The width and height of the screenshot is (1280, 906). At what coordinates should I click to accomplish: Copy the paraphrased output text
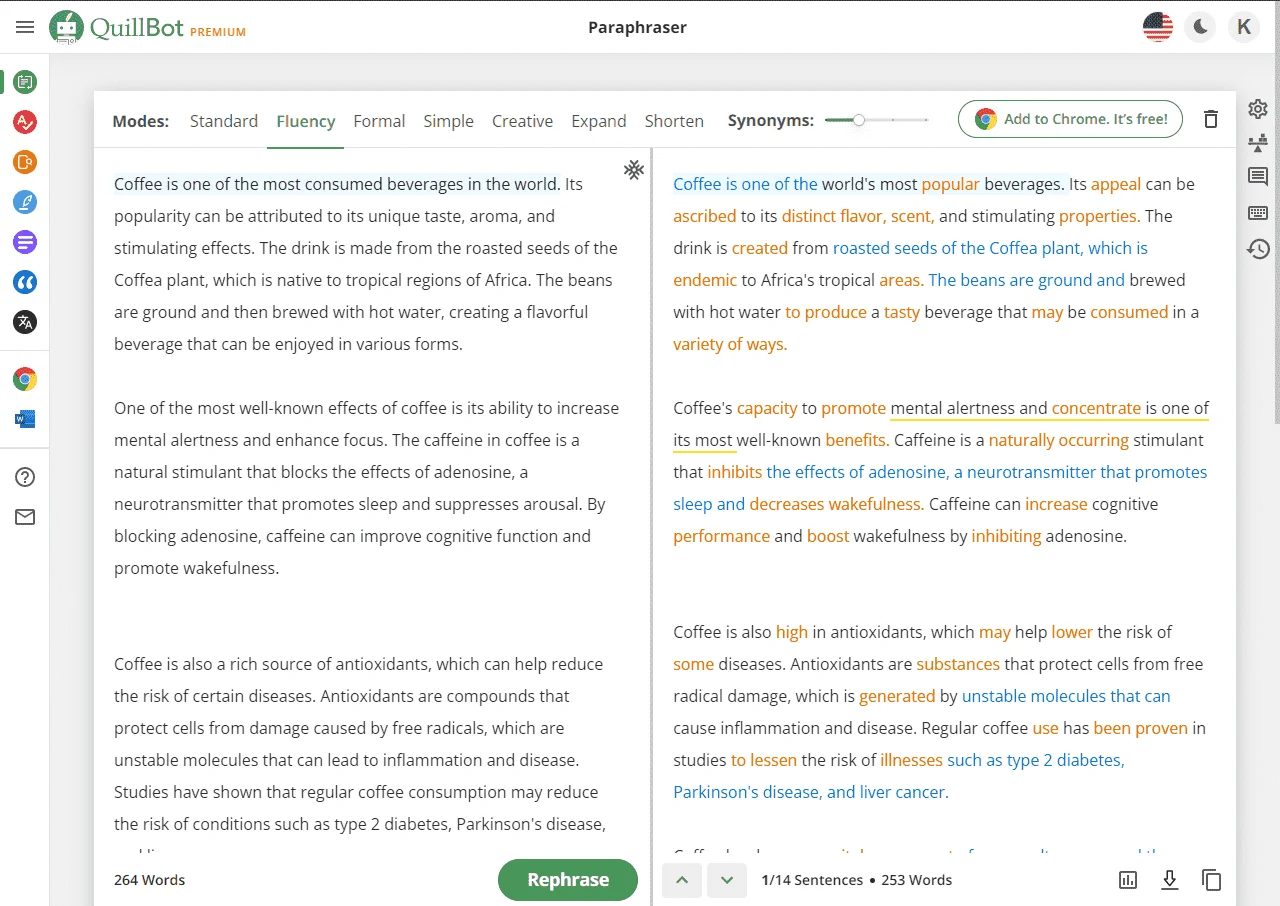pos(1212,880)
